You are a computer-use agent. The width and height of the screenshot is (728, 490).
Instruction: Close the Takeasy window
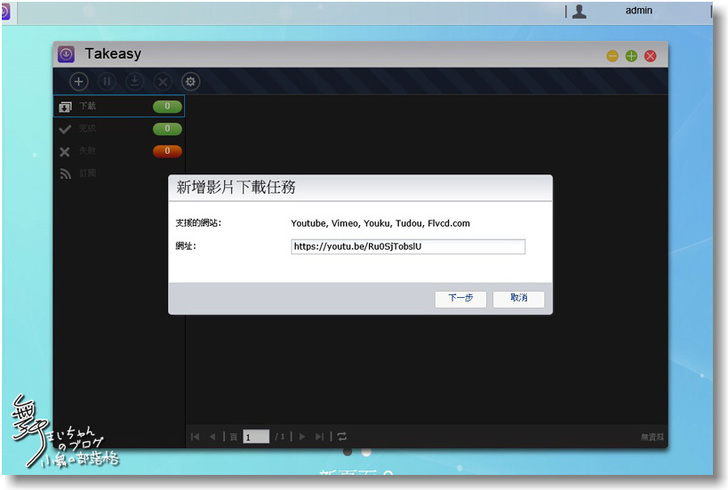(650, 56)
